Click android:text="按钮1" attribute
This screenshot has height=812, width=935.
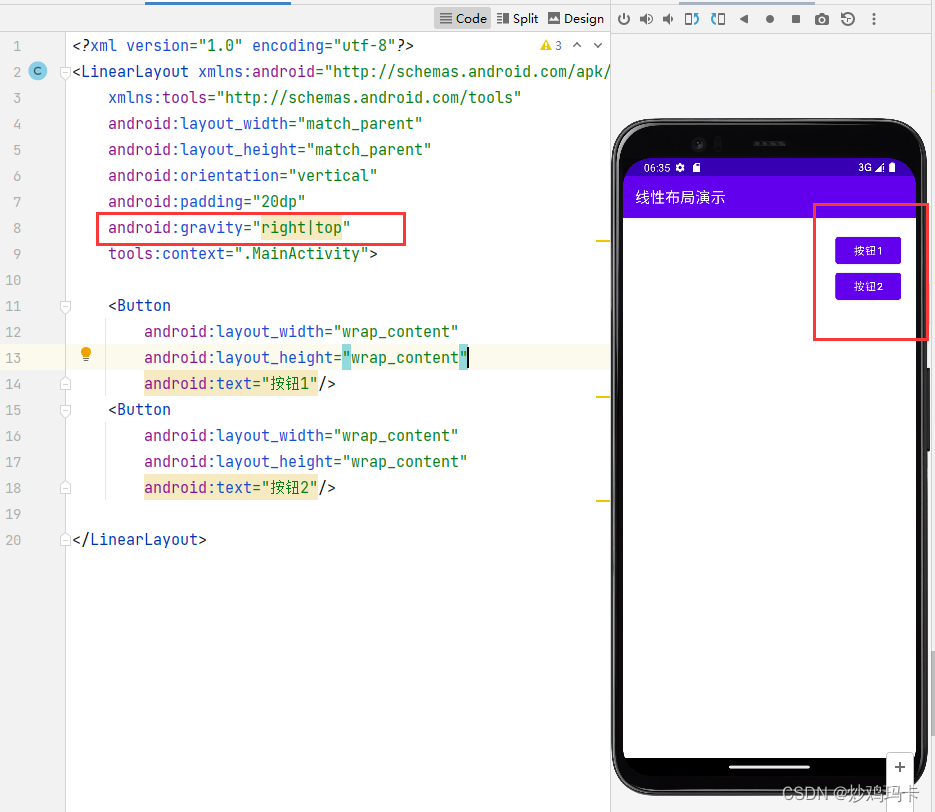231,384
